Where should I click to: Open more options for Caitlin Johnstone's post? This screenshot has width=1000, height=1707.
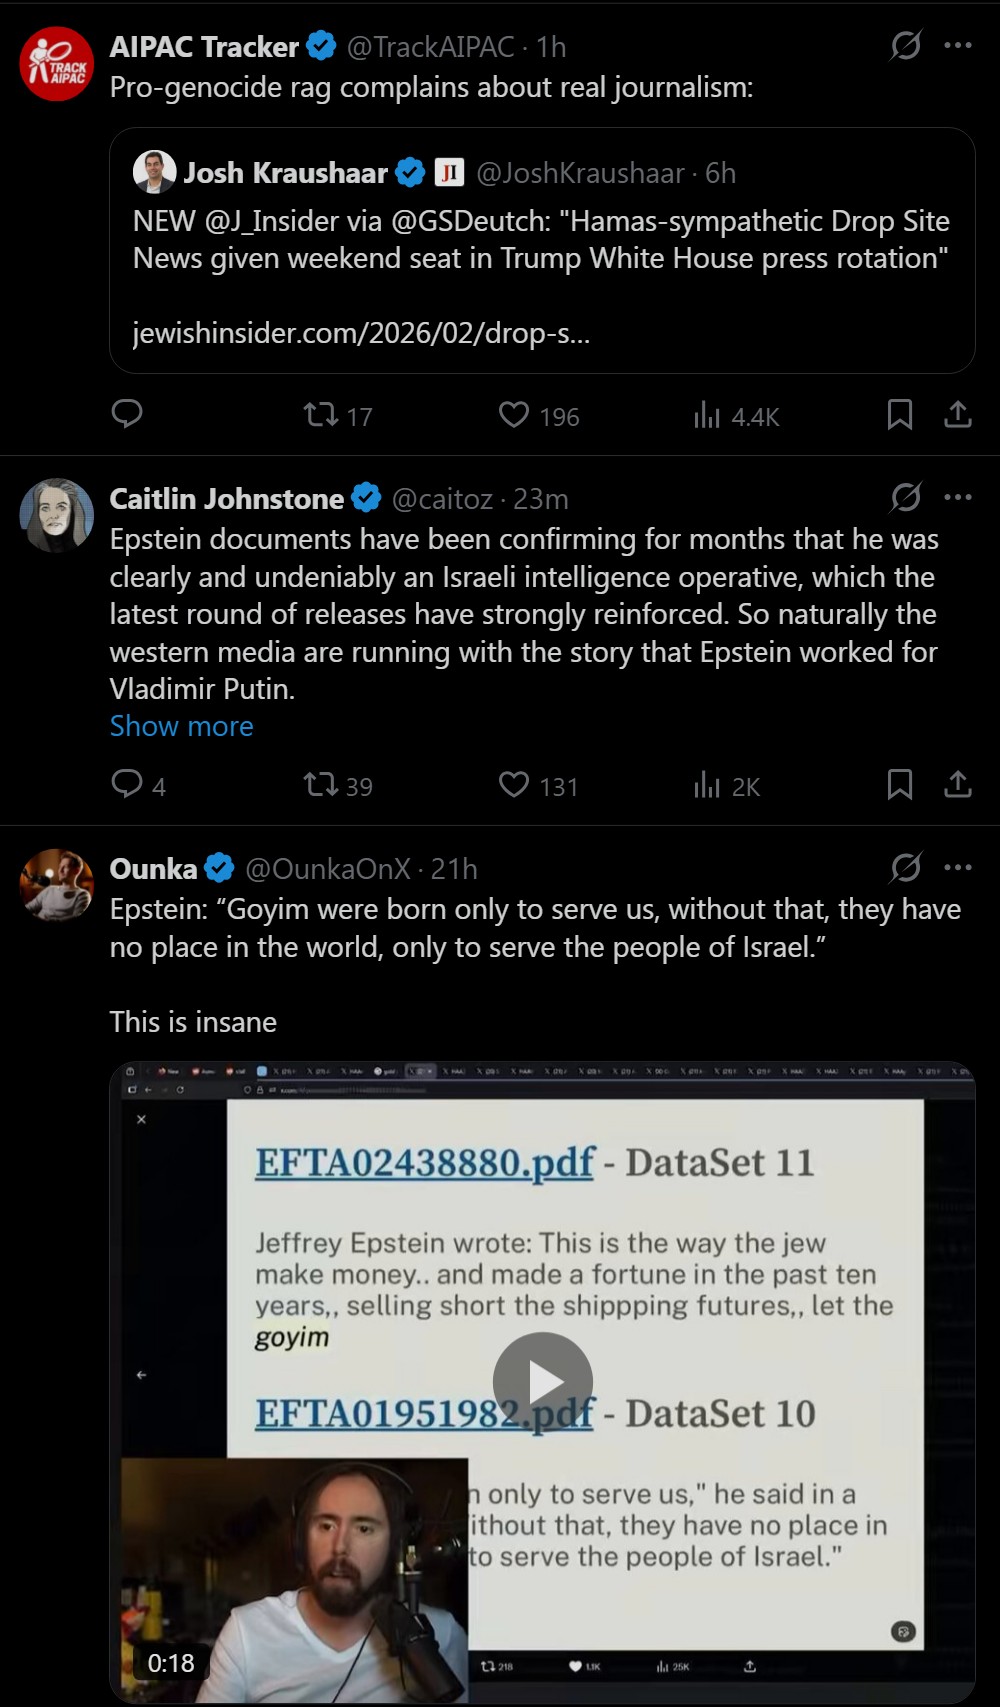[x=958, y=497]
